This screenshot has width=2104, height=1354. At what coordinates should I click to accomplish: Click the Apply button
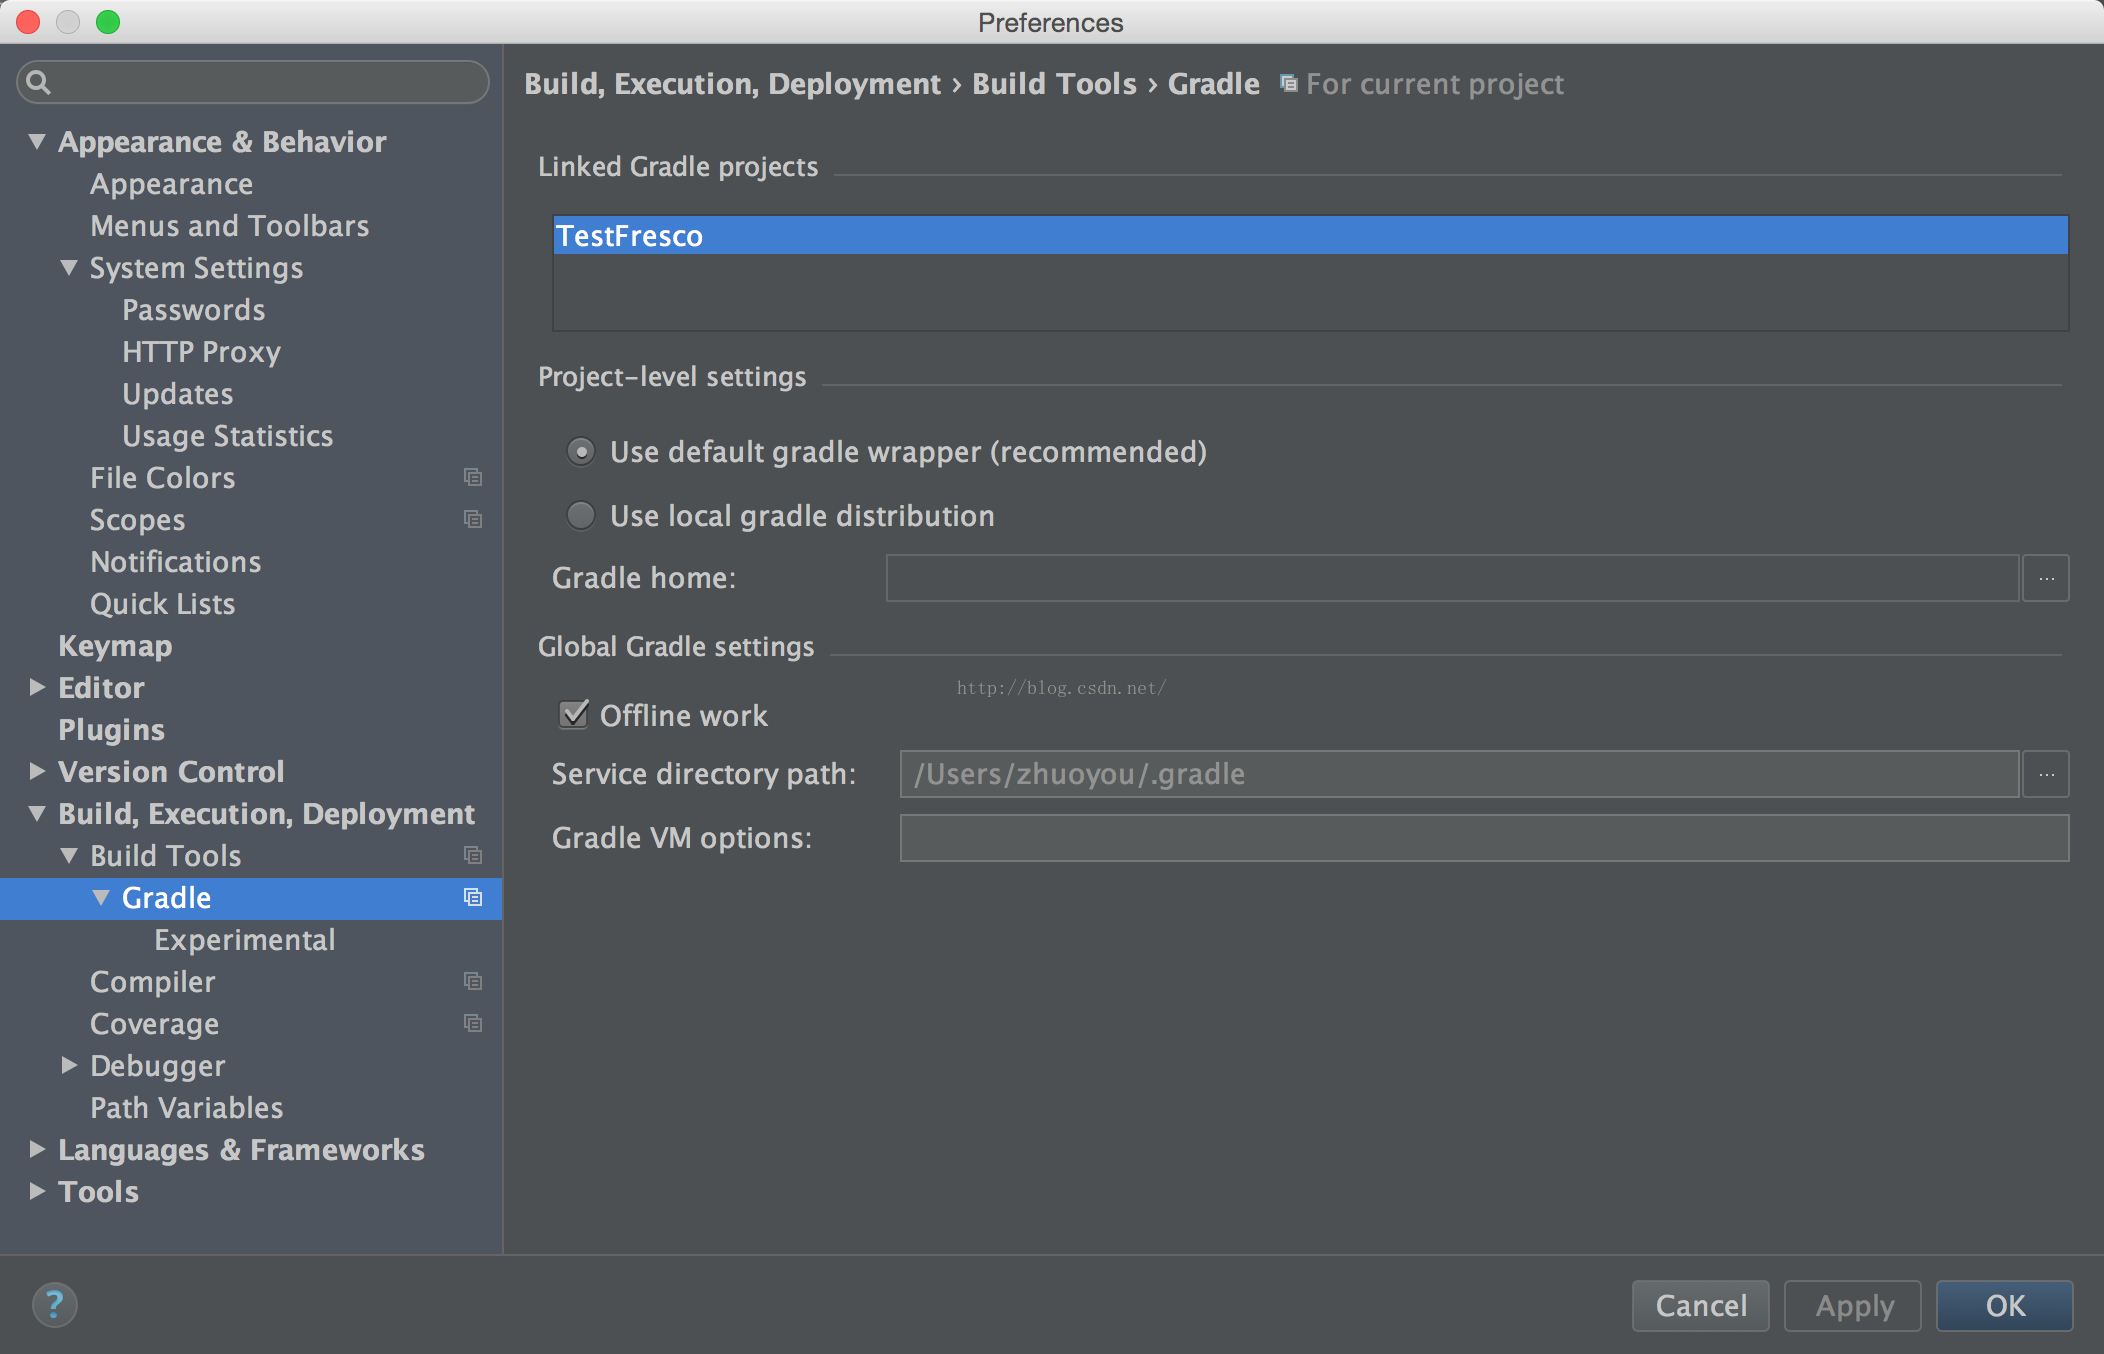pyautogui.click(x=1854, y=1306)
